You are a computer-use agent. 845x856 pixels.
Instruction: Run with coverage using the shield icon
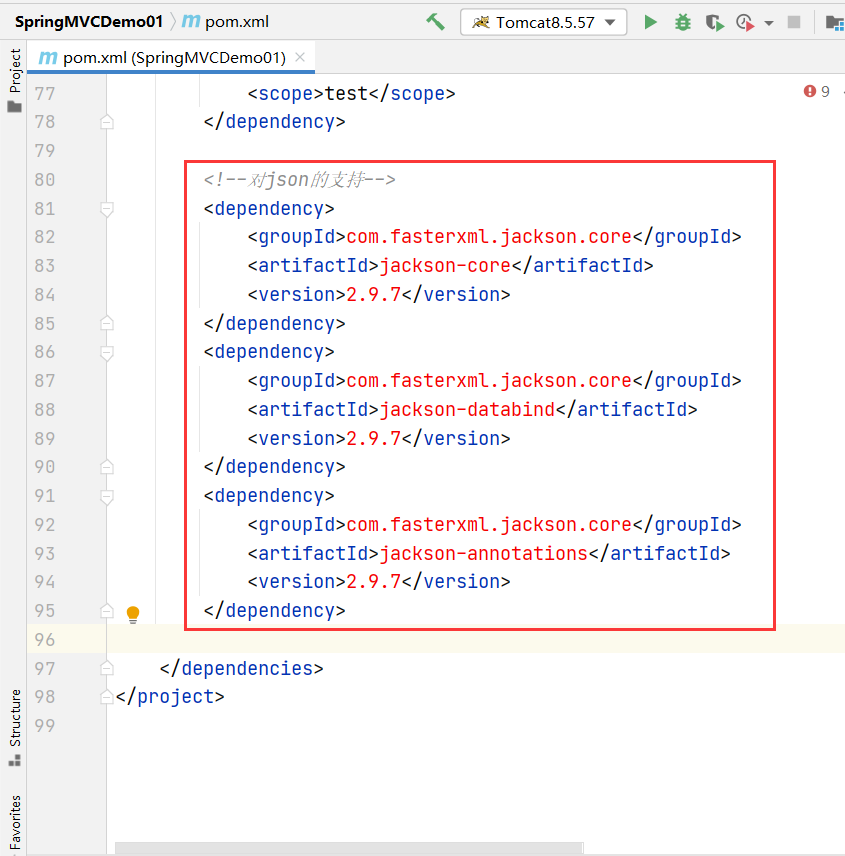[x=714, y=22]
